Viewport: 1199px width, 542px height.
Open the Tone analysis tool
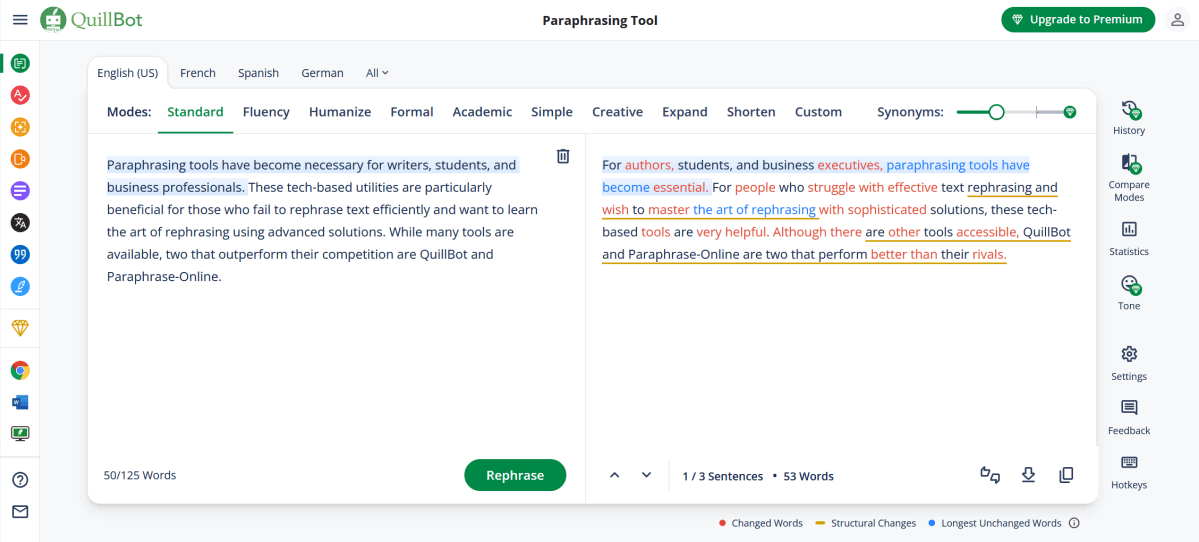(1128, 292)
